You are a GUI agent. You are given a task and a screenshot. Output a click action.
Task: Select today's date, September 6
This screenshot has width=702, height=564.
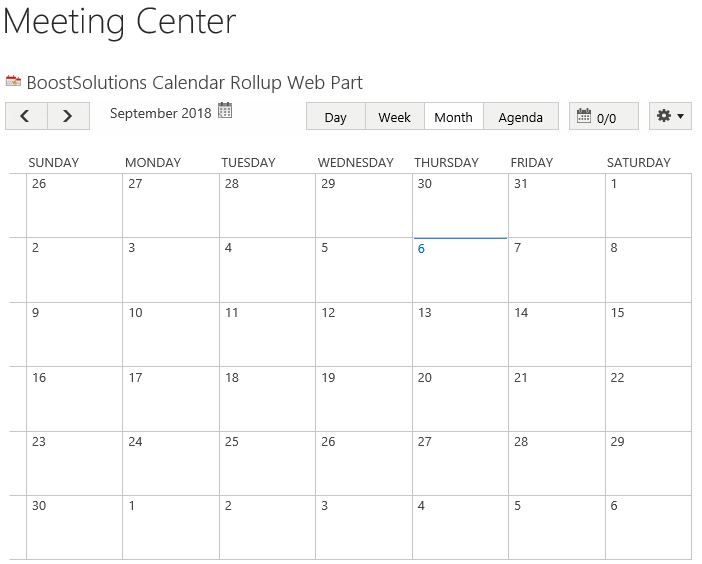click(460, 270)
